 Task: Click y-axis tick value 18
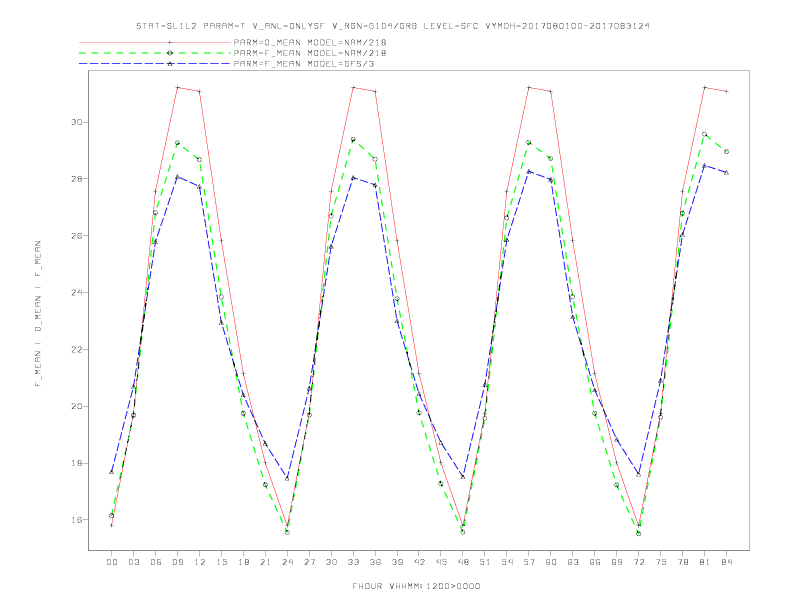(x=77, y=463)
